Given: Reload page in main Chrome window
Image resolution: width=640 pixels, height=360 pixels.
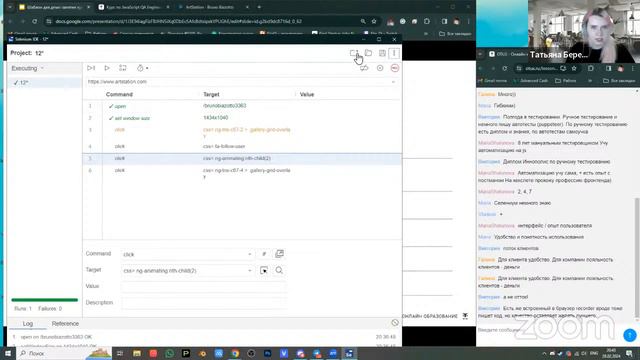Looking at the screenshot, I should click(x=35, y=21).
